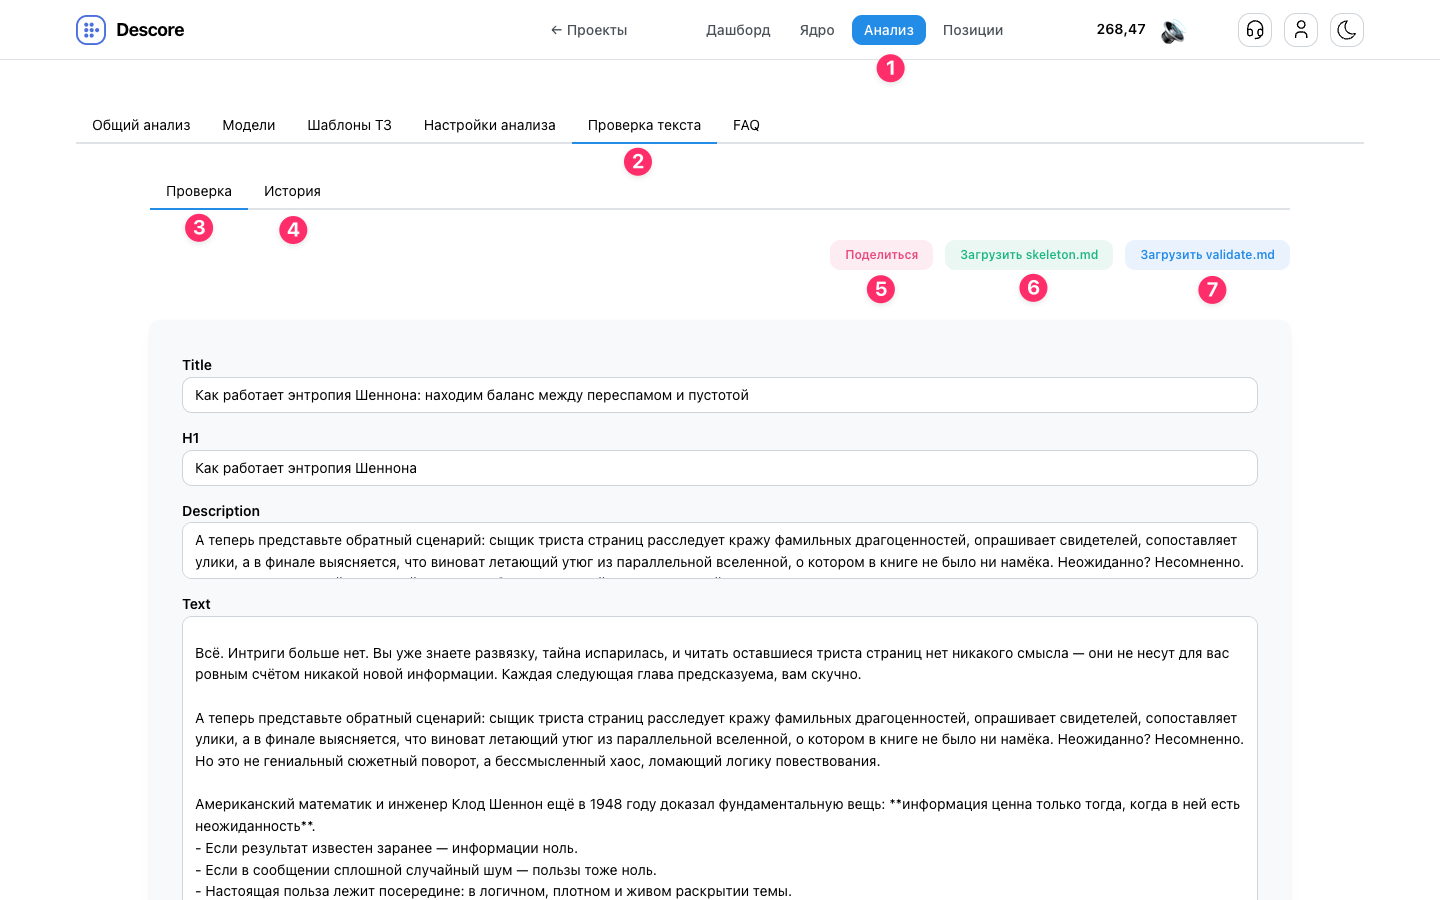The height and width of the screenshot is (900, 1440).
Task: Focus the Title input field
Action: click(720, 395)
